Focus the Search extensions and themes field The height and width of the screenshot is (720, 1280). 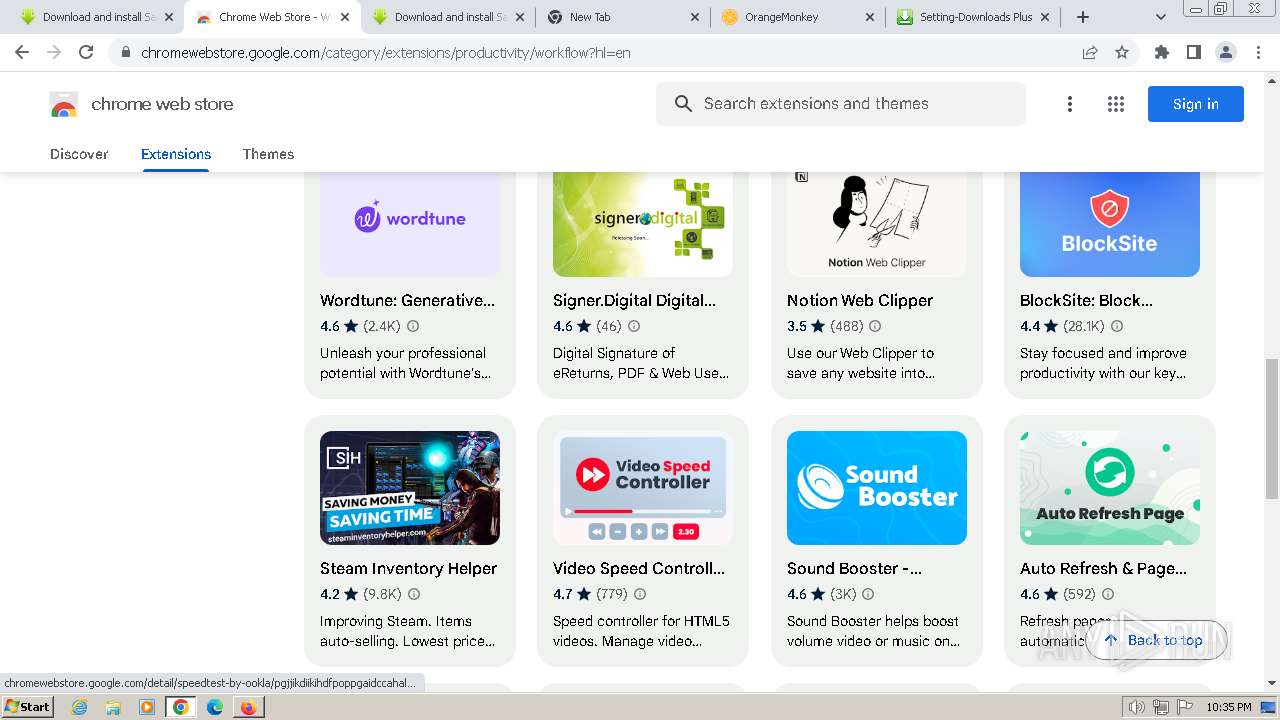click(841, 104)
